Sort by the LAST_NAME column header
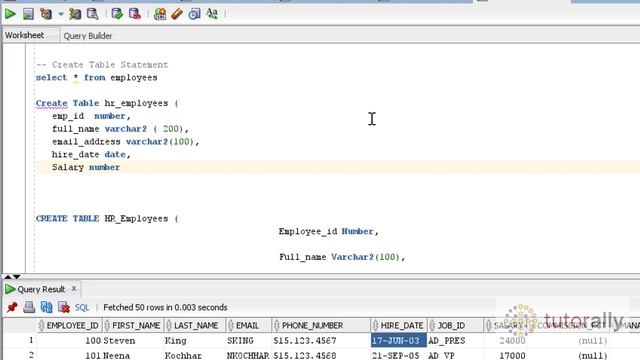This screenshot has width=640, height=360. click(x=194, y=326)
